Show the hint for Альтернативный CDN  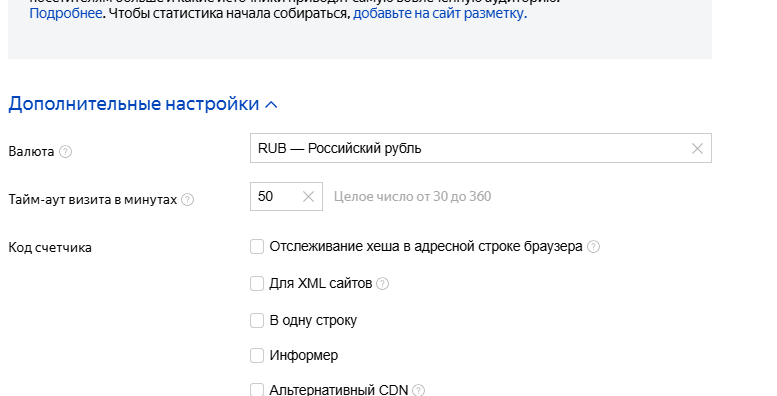[418, 390]
